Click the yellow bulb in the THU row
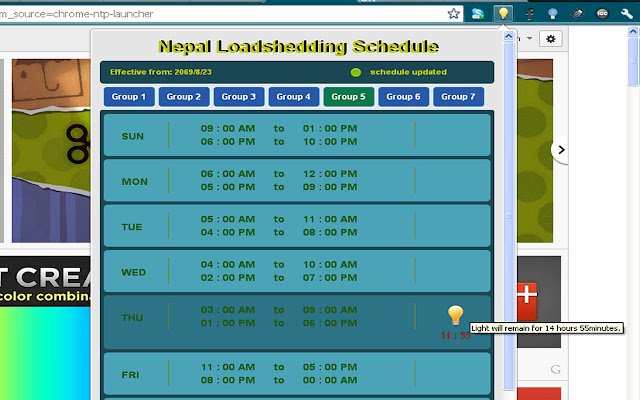 (455, 315)
